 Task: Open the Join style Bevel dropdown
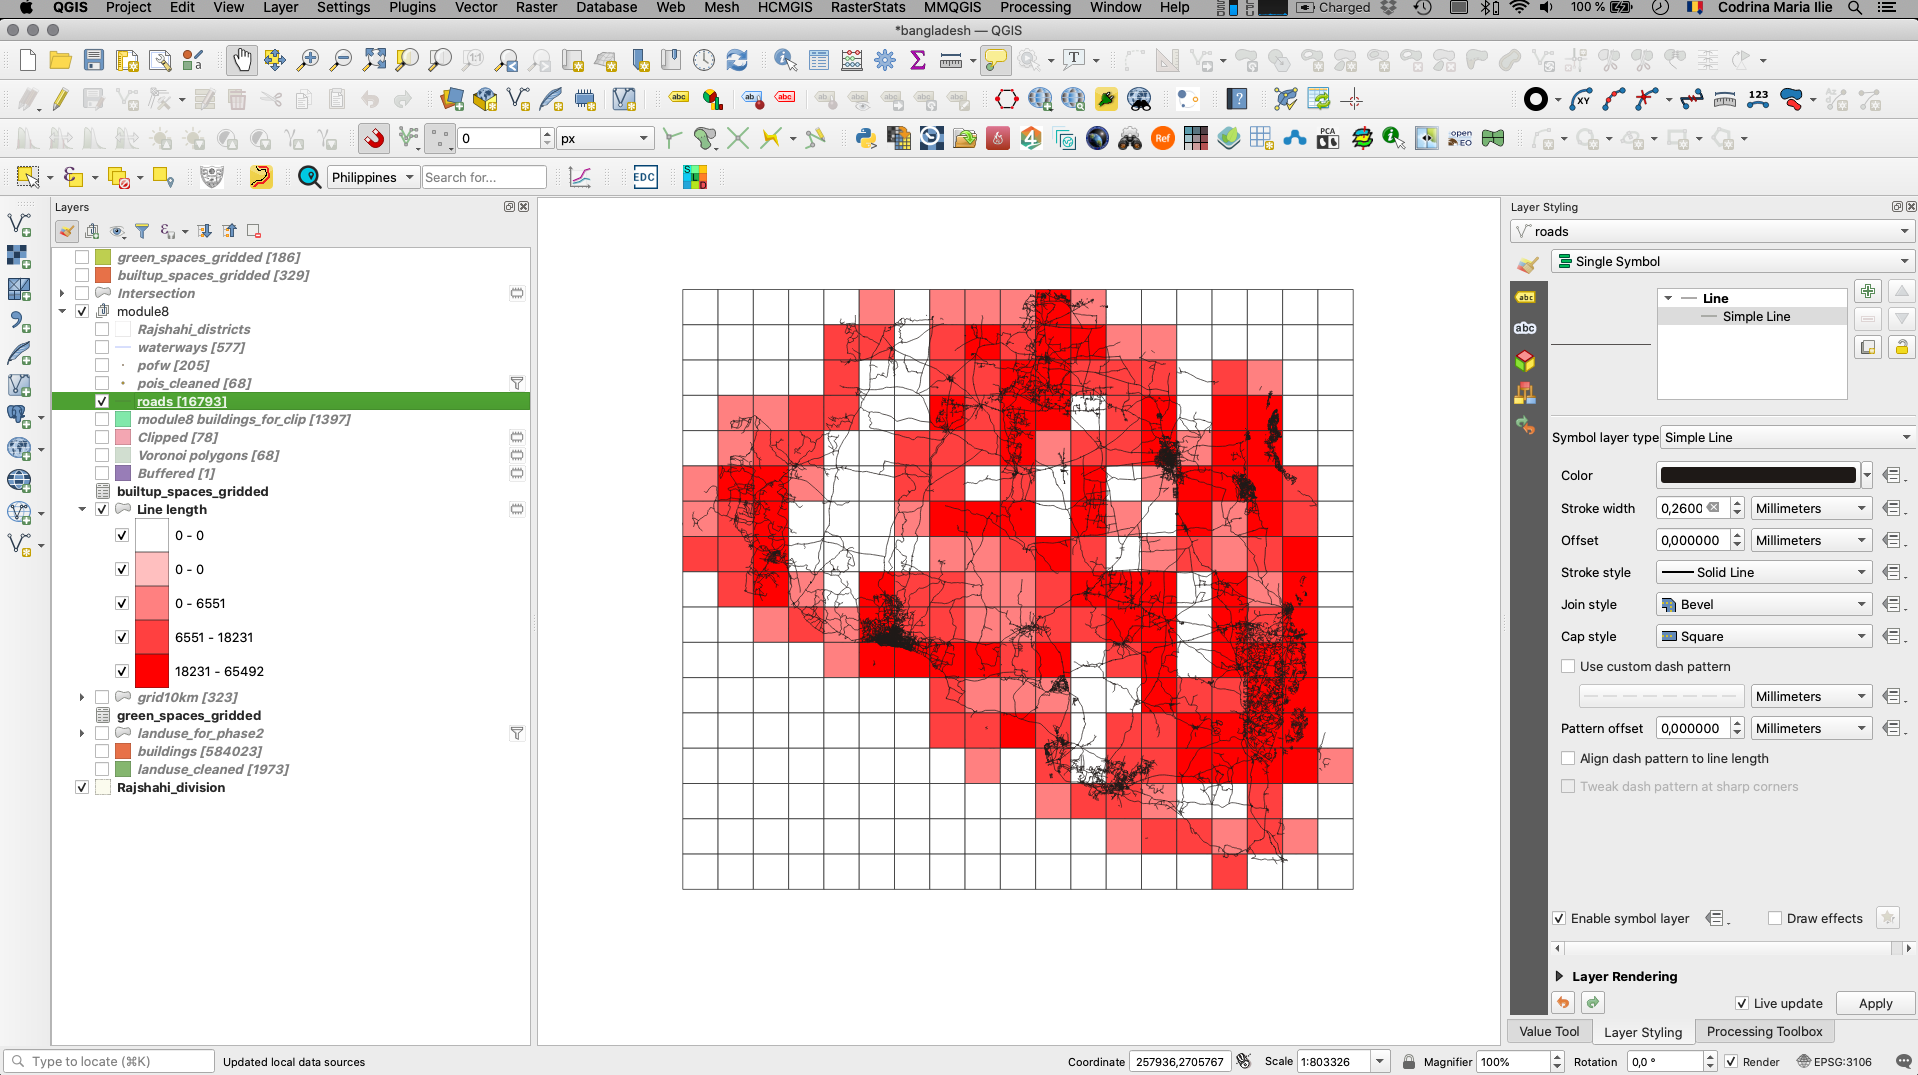(x=1764, y=604)
